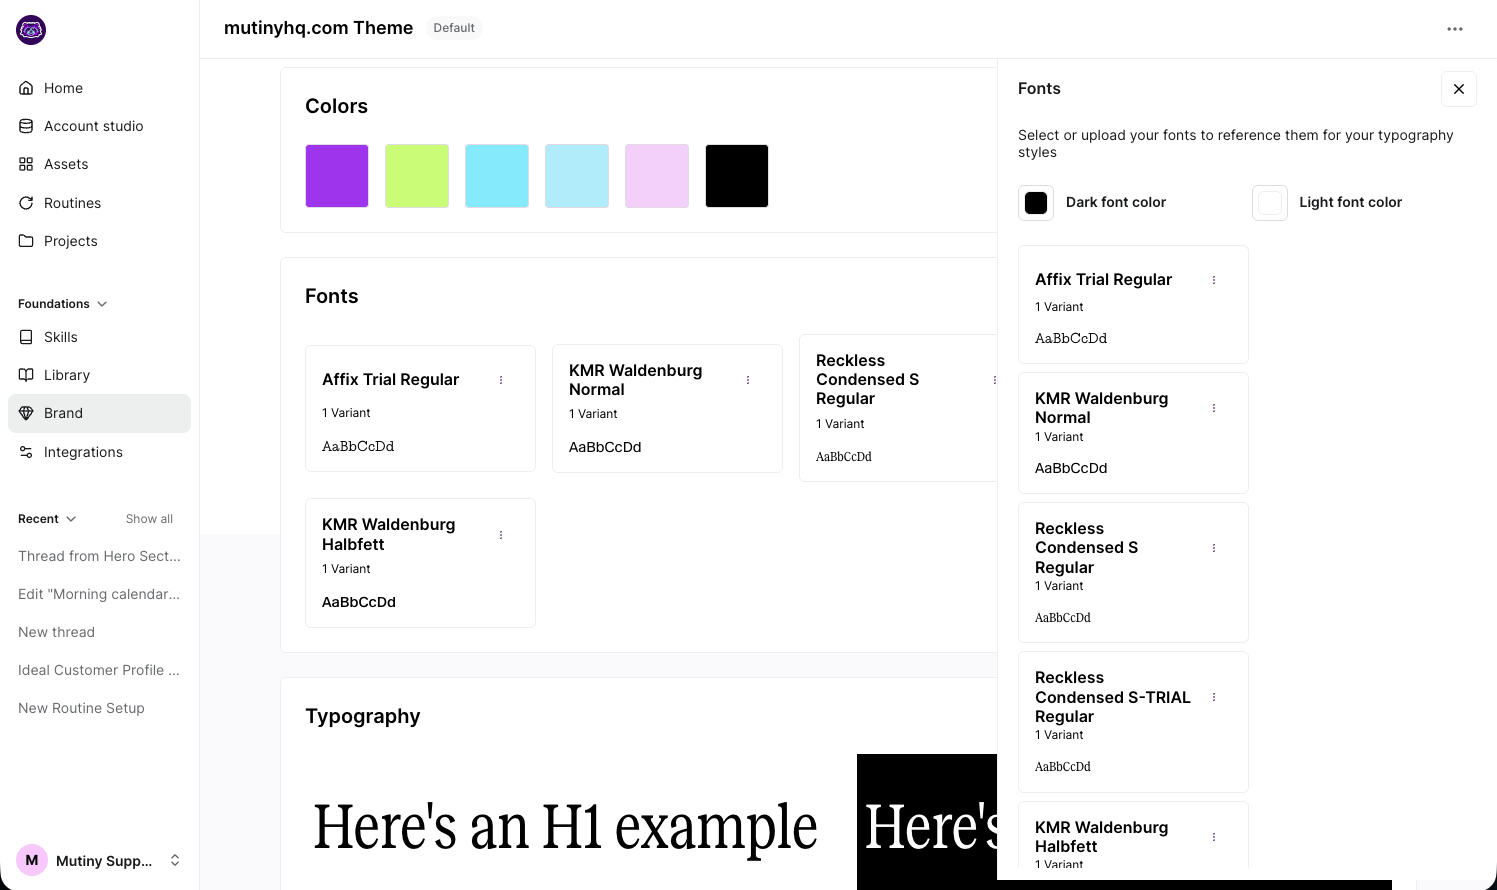Click the Default theme badge
The width and height of the screenshot is (1497, 890).
tap(454, 28)
